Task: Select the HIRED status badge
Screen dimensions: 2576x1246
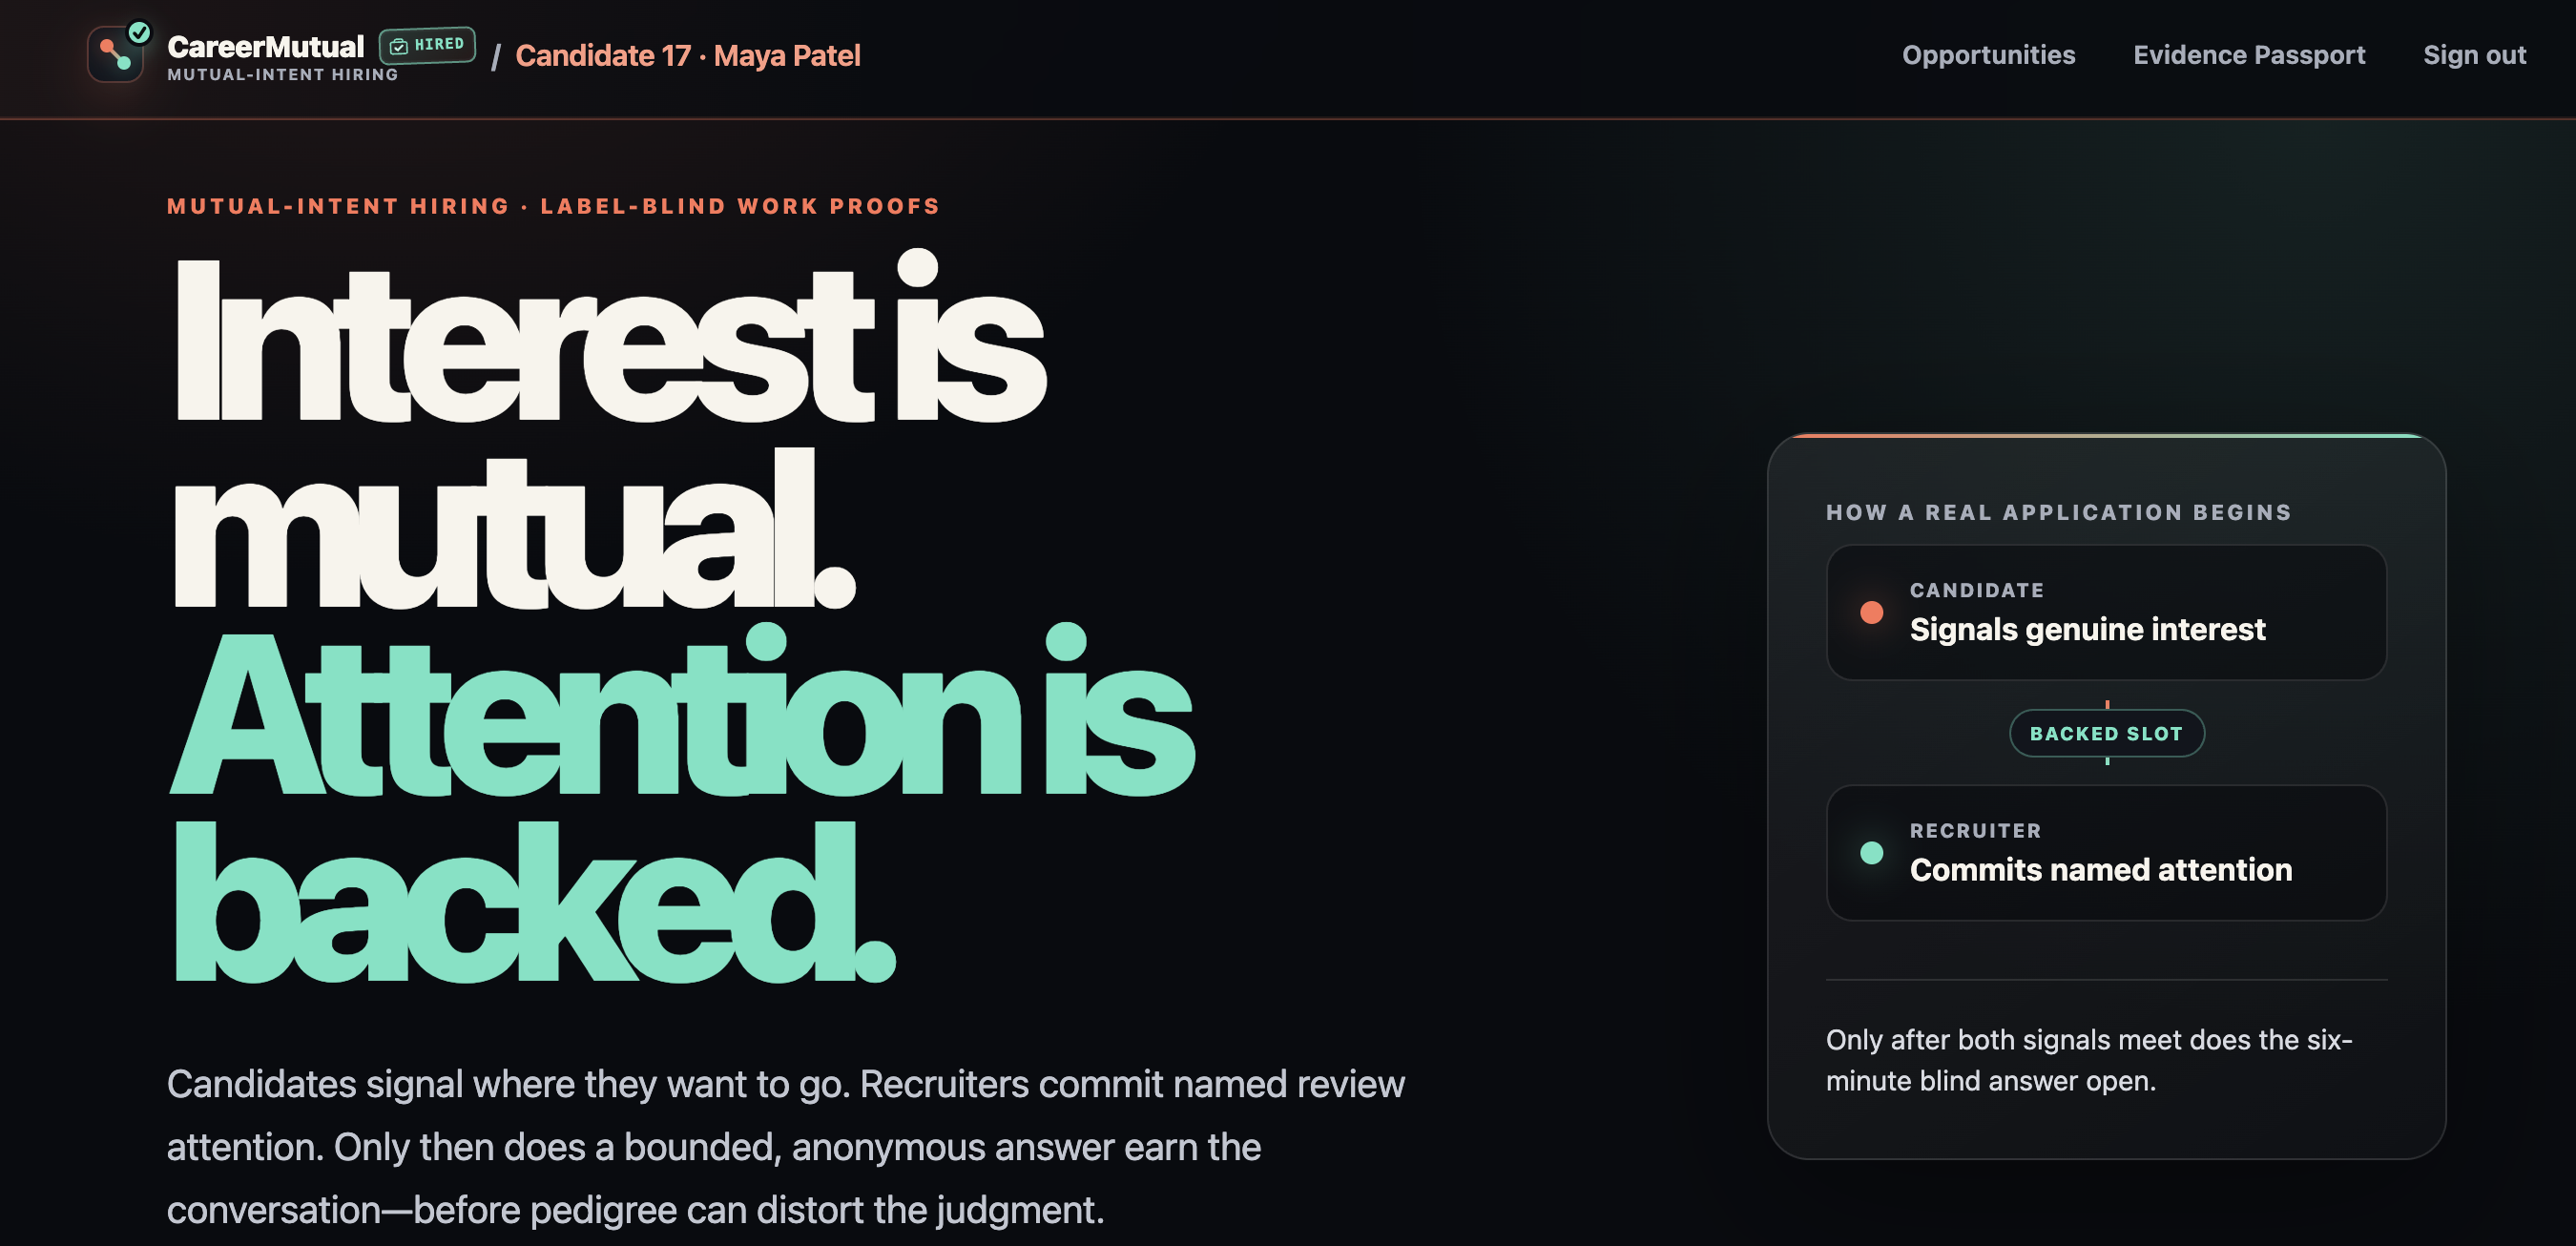Action: pos(427,46)
